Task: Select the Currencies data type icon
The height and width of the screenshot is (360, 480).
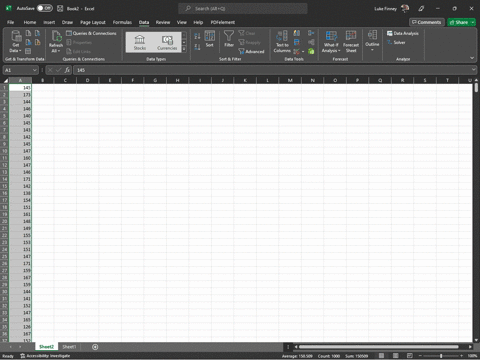Action: pyautogui.click(x=167, y=42)
